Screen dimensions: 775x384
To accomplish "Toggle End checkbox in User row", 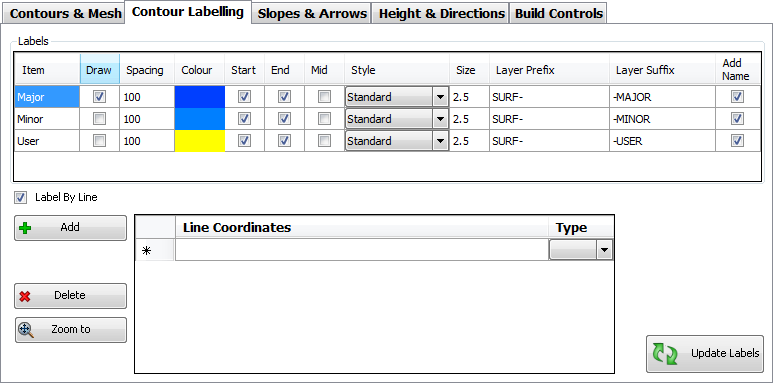I will 284,141.
